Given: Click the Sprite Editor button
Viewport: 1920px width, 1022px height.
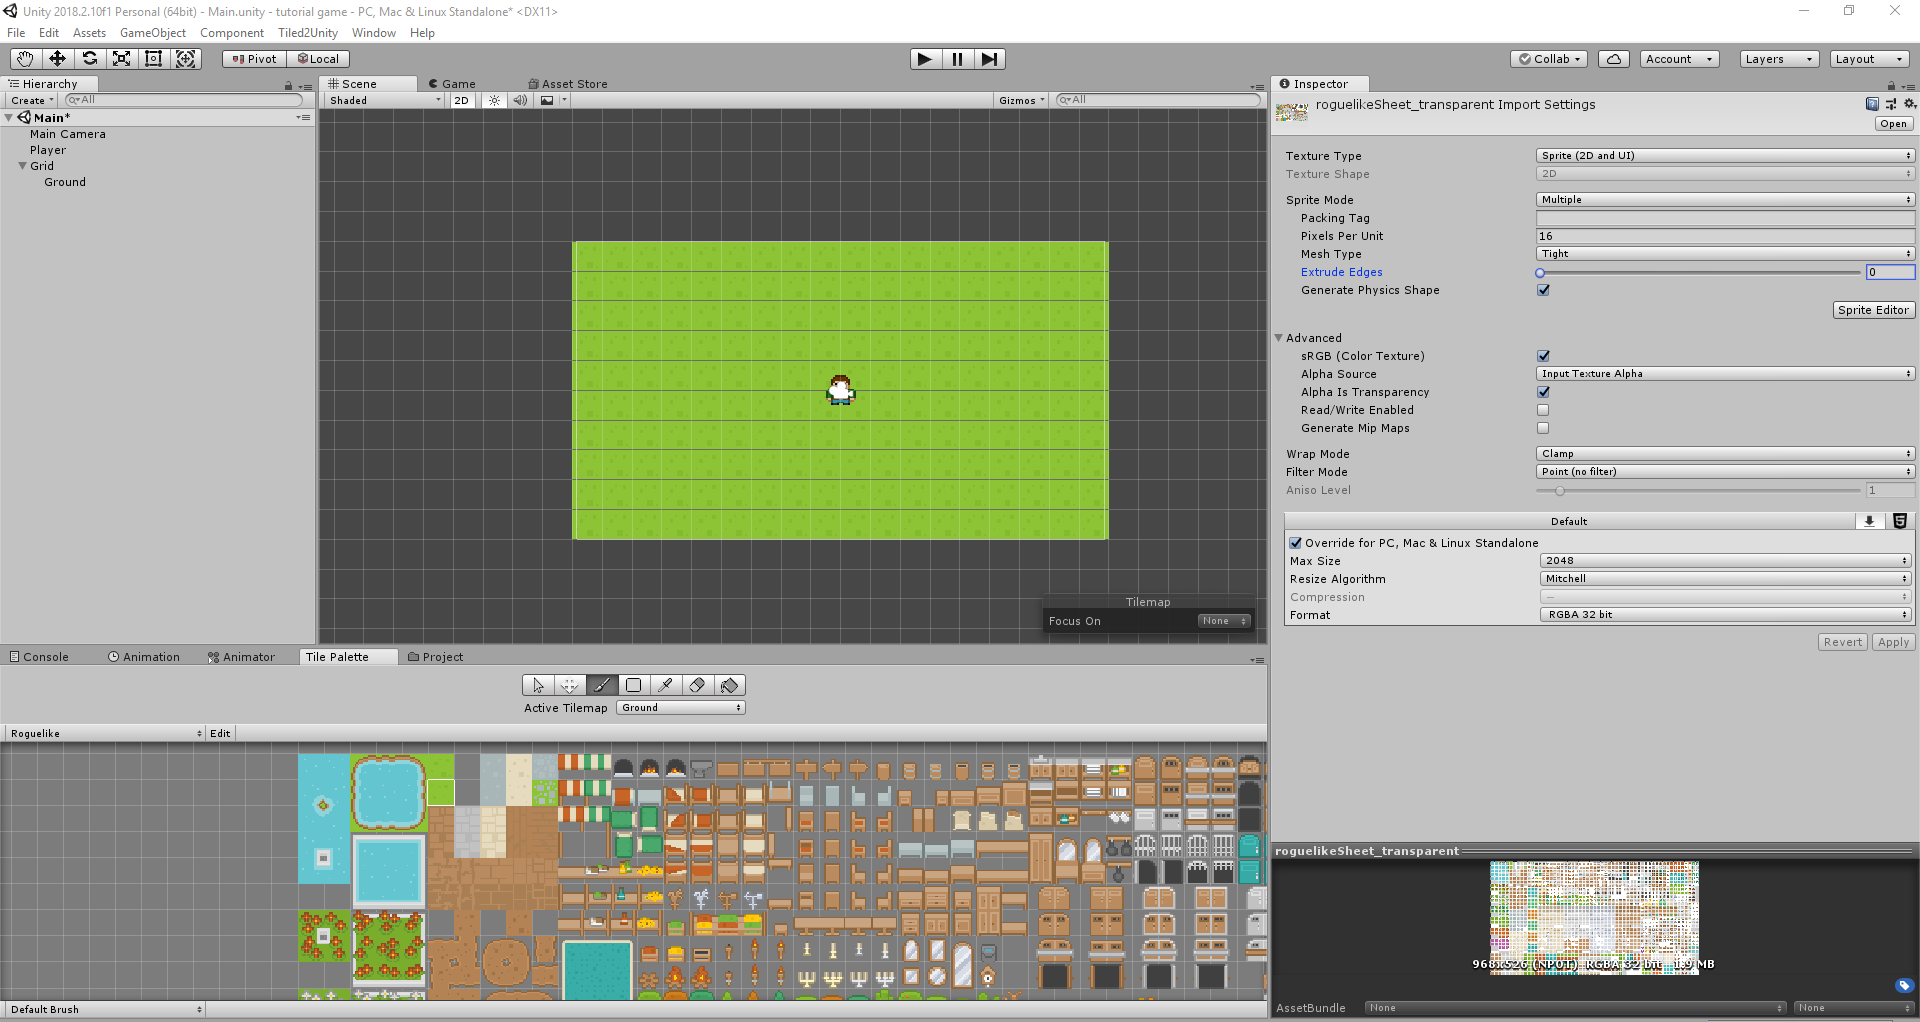Looking at the screenshot, I should 1872,310.
